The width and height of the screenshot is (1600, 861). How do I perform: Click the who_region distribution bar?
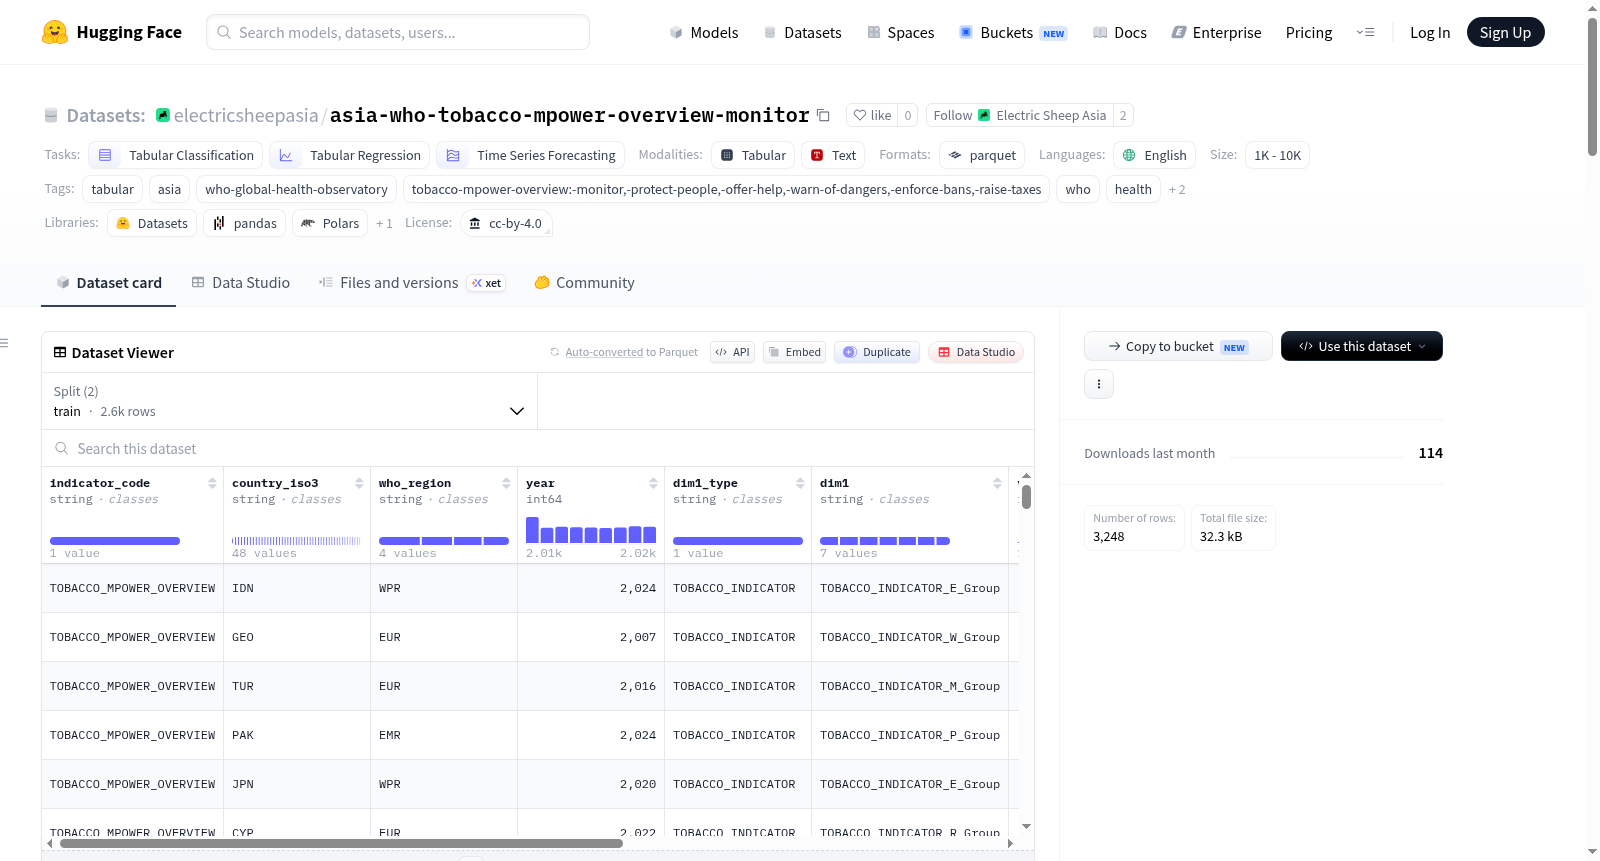pos(444,541)
